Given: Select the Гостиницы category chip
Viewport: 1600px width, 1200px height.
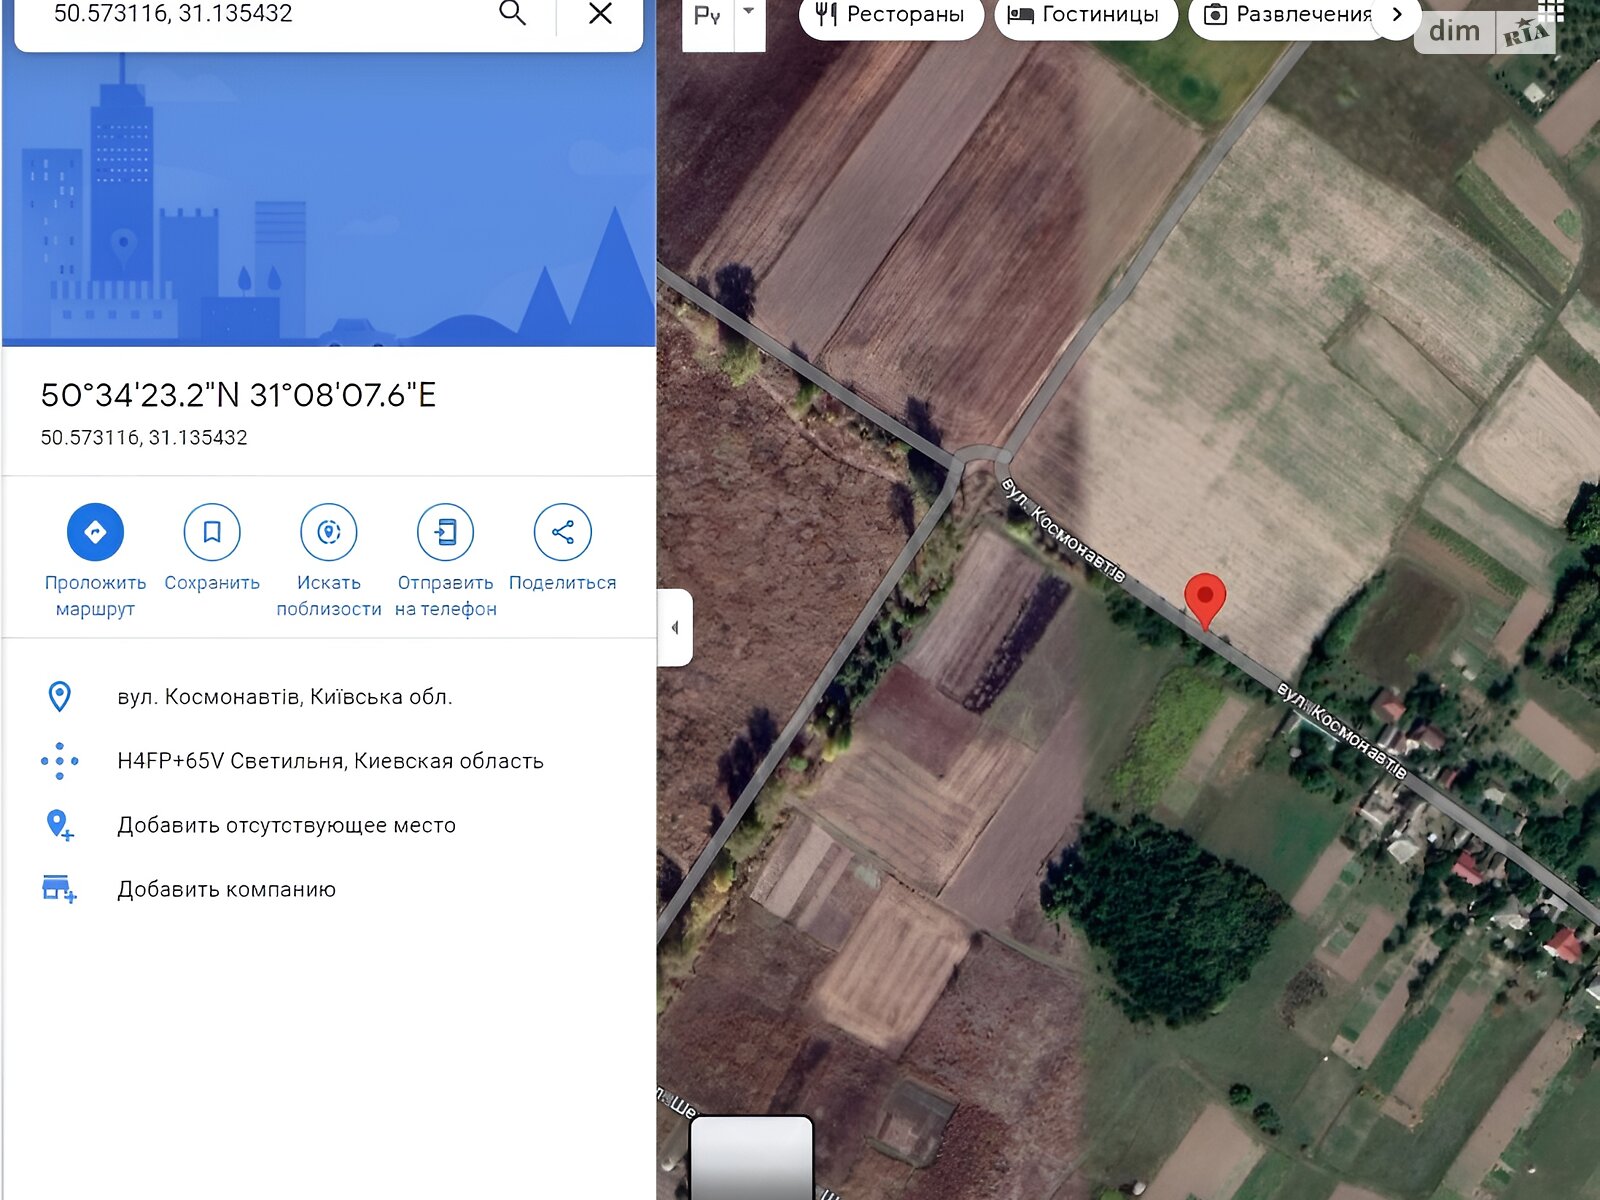Looking at the screenshot, I should [1085, 15].
